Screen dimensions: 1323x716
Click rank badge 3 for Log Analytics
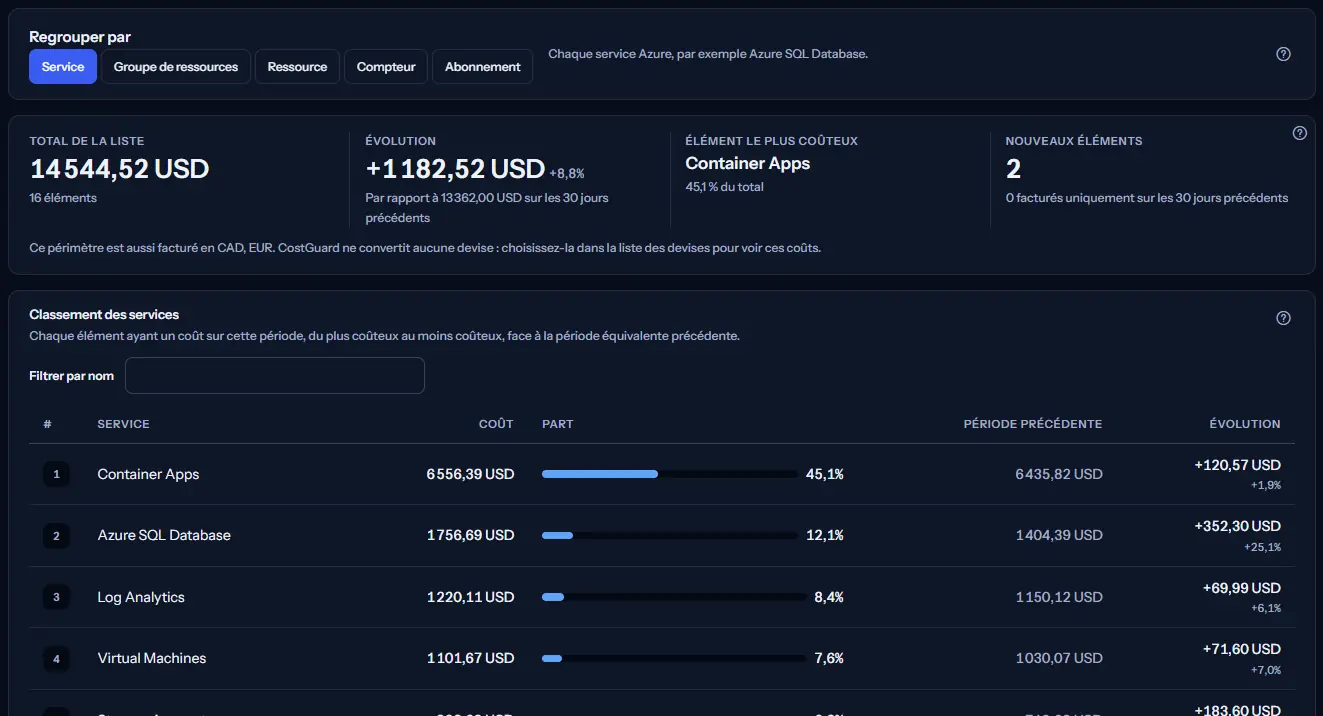tap(56, 597)
